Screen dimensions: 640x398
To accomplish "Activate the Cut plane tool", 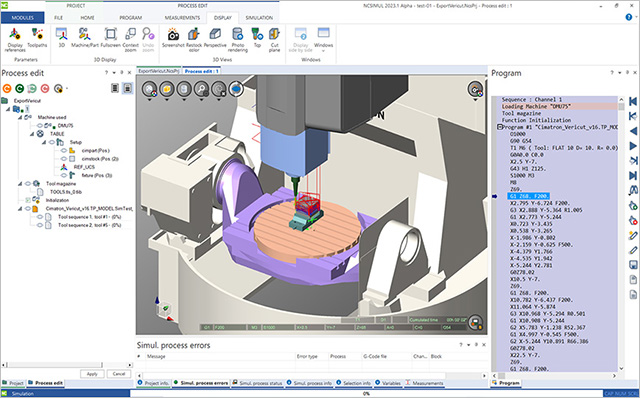I will (x=274, y=35).
